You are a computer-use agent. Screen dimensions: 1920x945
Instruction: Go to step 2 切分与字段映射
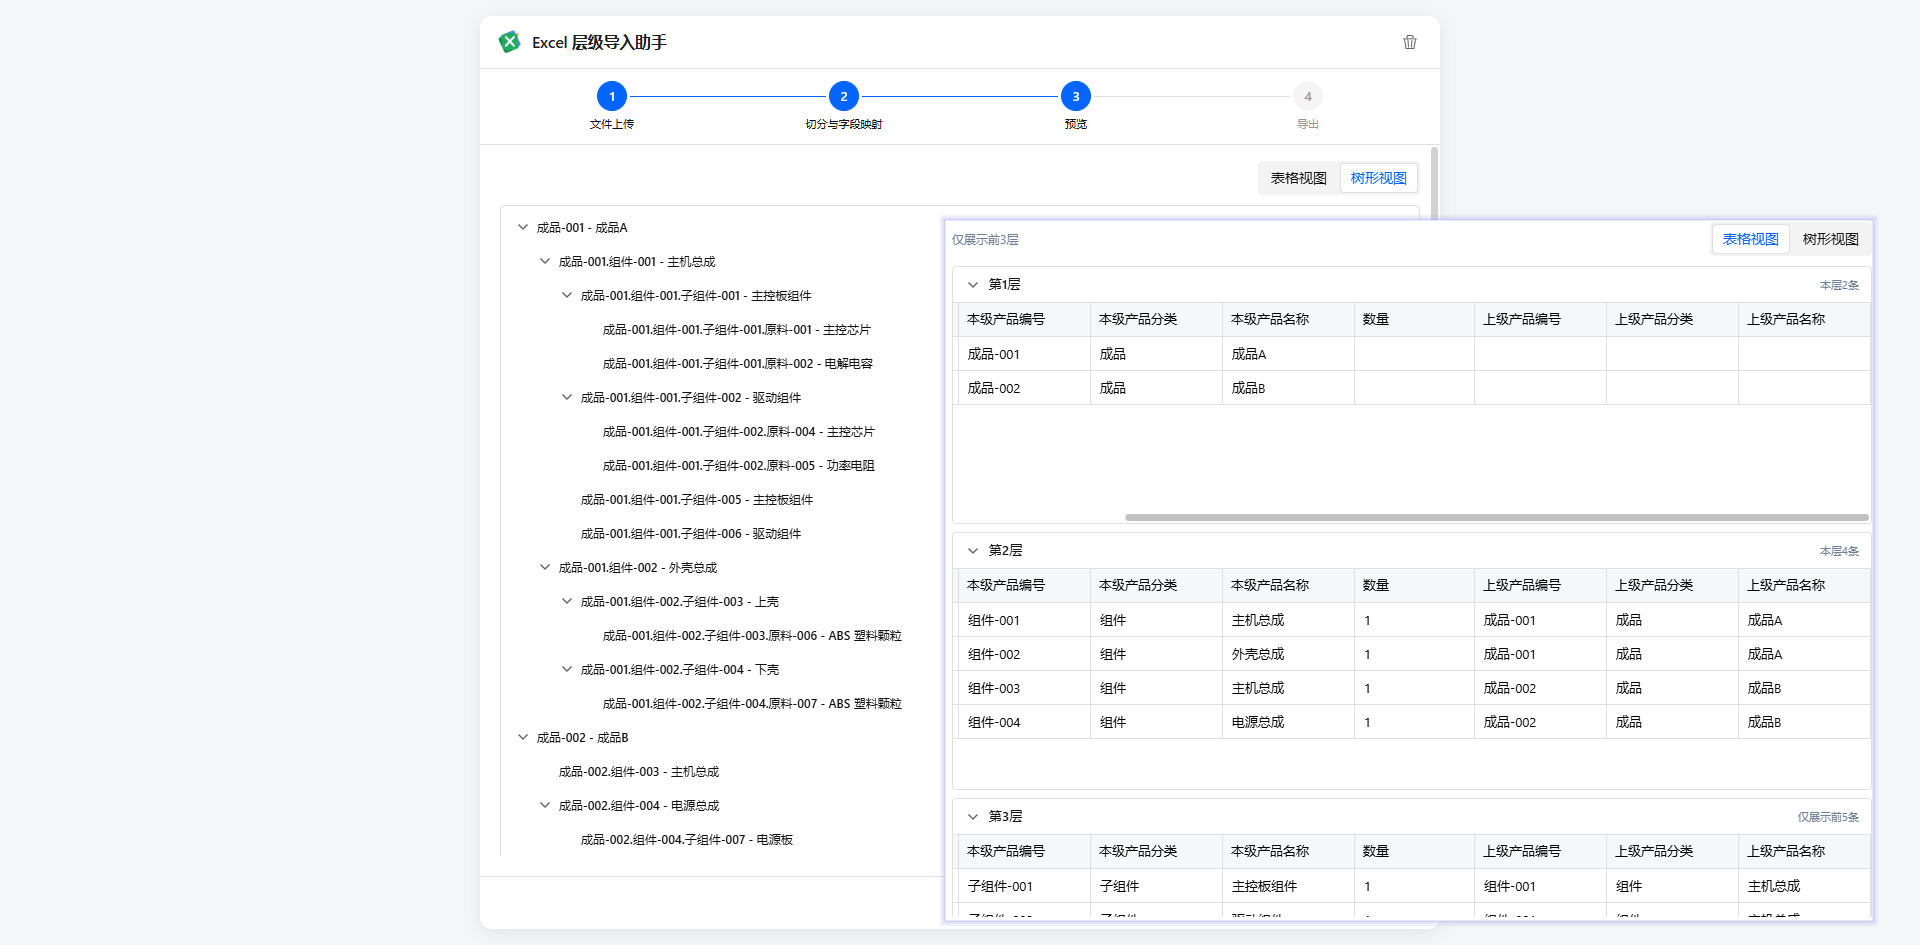[x=844, y=97]
